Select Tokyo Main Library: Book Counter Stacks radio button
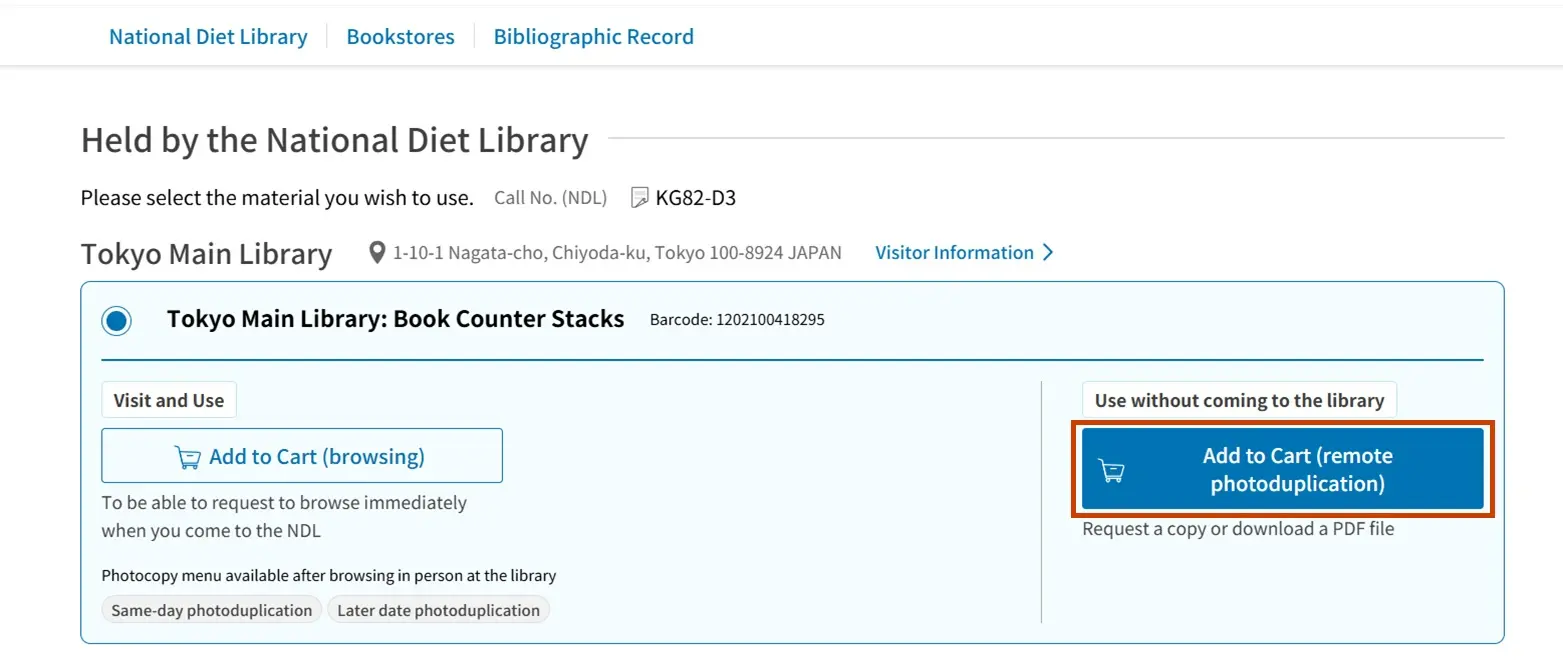 117,321
